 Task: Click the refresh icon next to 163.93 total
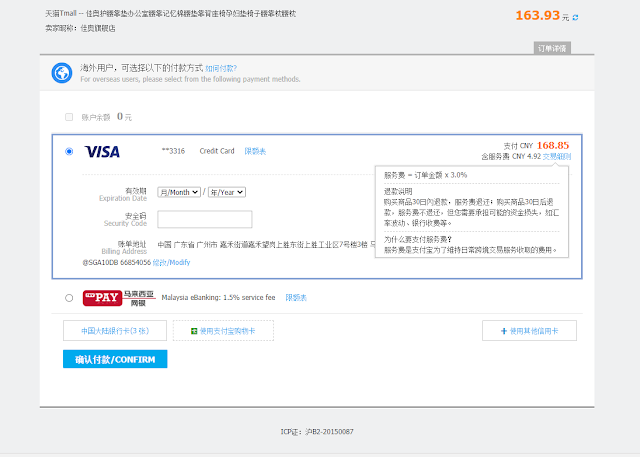pos(575,18)
